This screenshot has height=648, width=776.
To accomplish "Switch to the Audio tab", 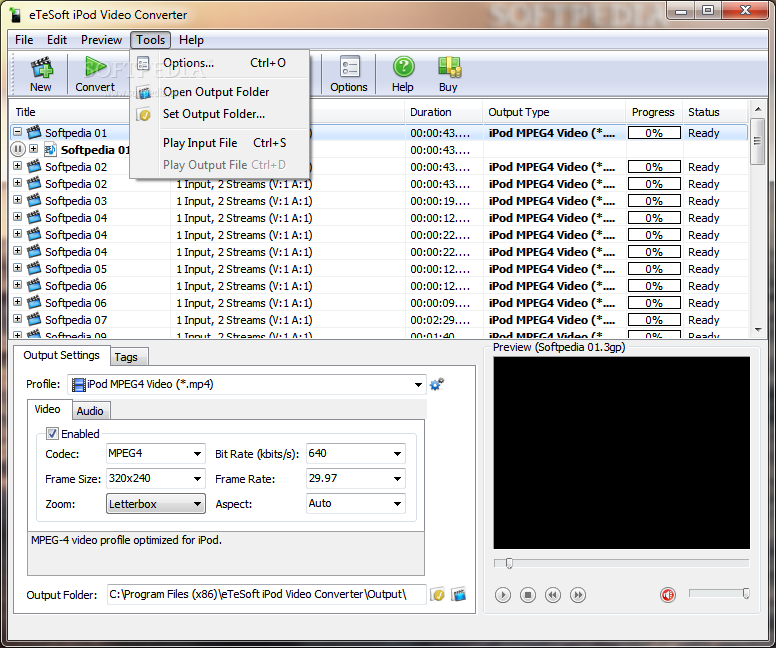I will tap(90, 411).
